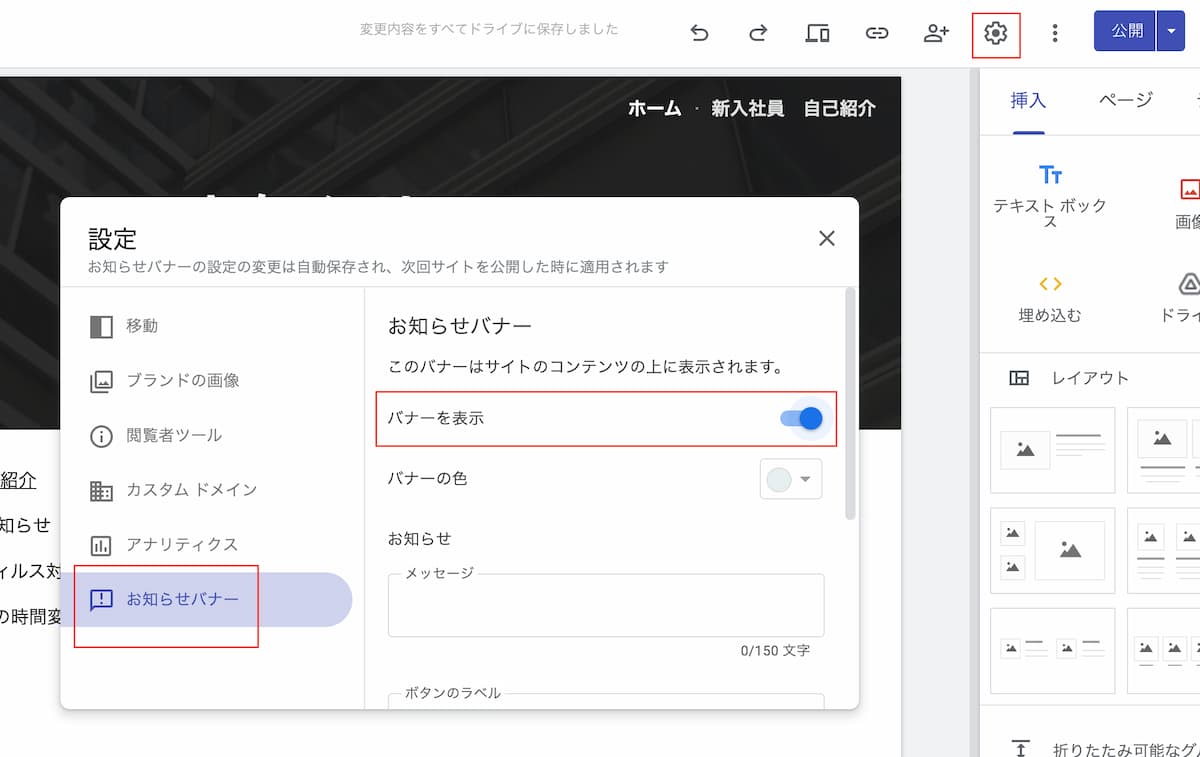Click into the メッセージ text field

(x=605, y=608)
